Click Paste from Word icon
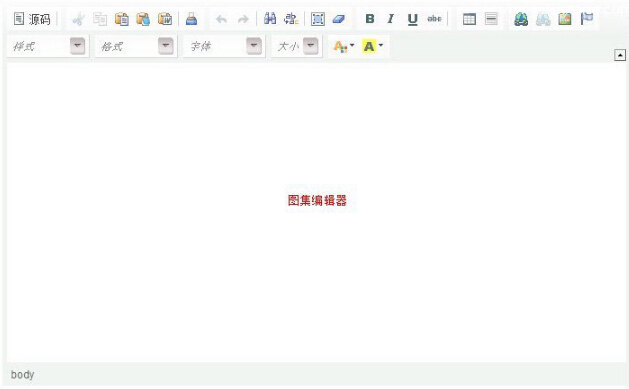629x389 pixels. coord(165,19)
